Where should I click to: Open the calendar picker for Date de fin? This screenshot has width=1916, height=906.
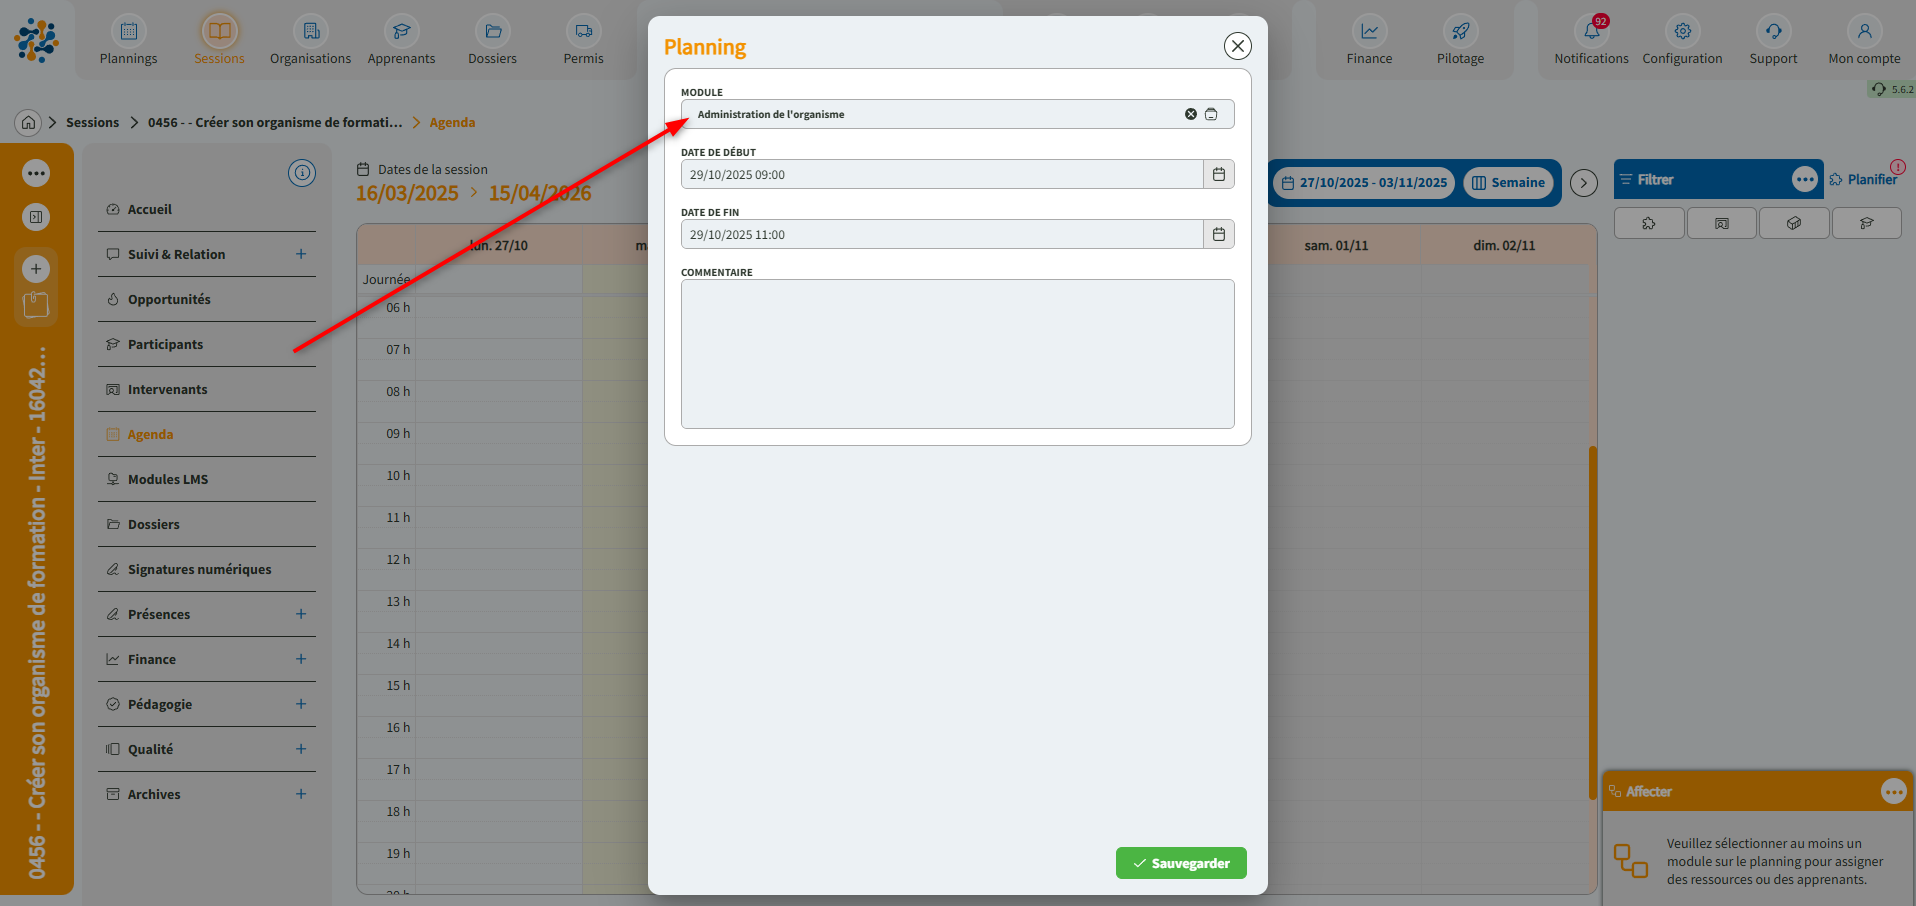coord(1218,234)
